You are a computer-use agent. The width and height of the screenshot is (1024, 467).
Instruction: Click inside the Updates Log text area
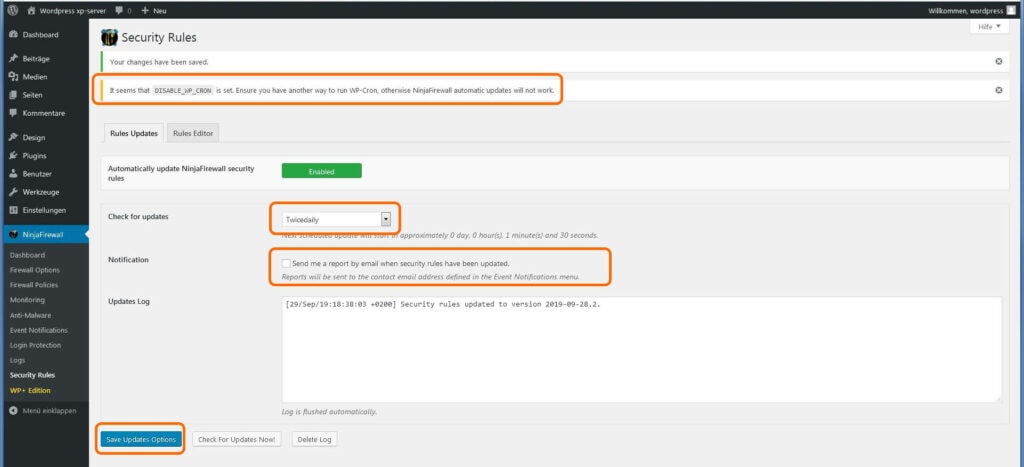tap(641, 349)
